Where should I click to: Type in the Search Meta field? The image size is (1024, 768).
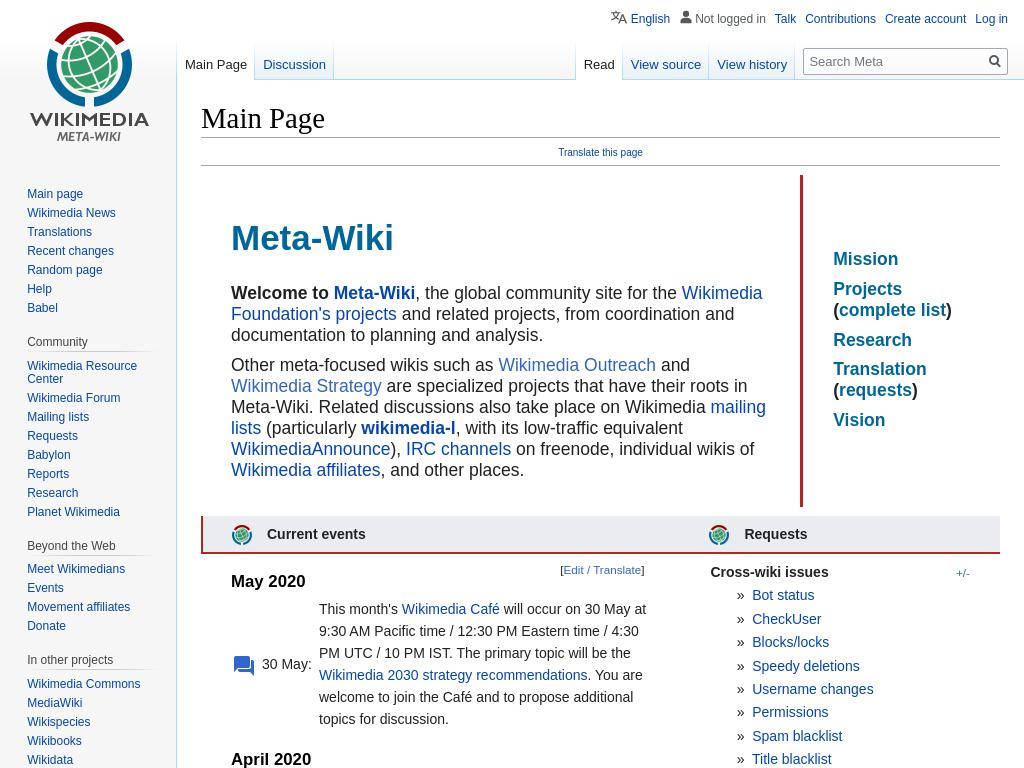tap(893, 62)
